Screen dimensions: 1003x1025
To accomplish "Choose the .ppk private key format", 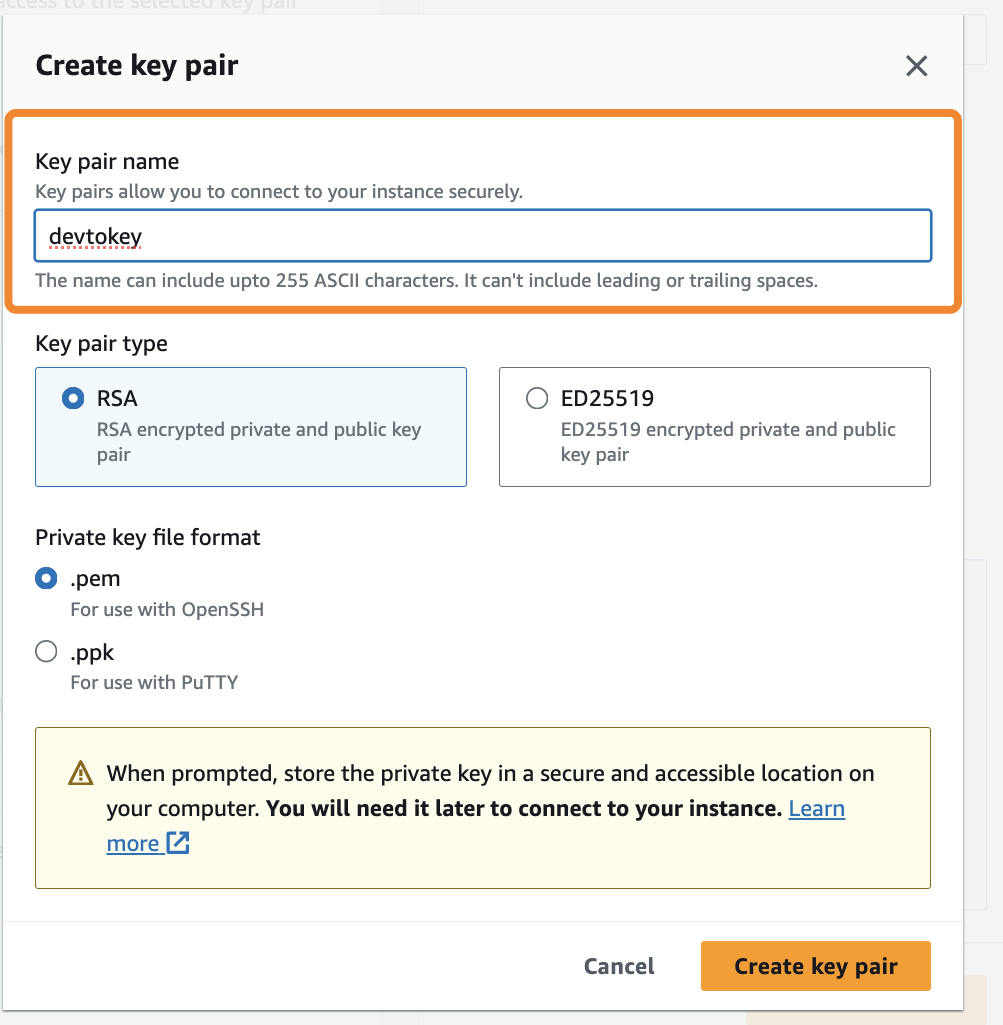I will pyautogui.click(x=46, y=652).
